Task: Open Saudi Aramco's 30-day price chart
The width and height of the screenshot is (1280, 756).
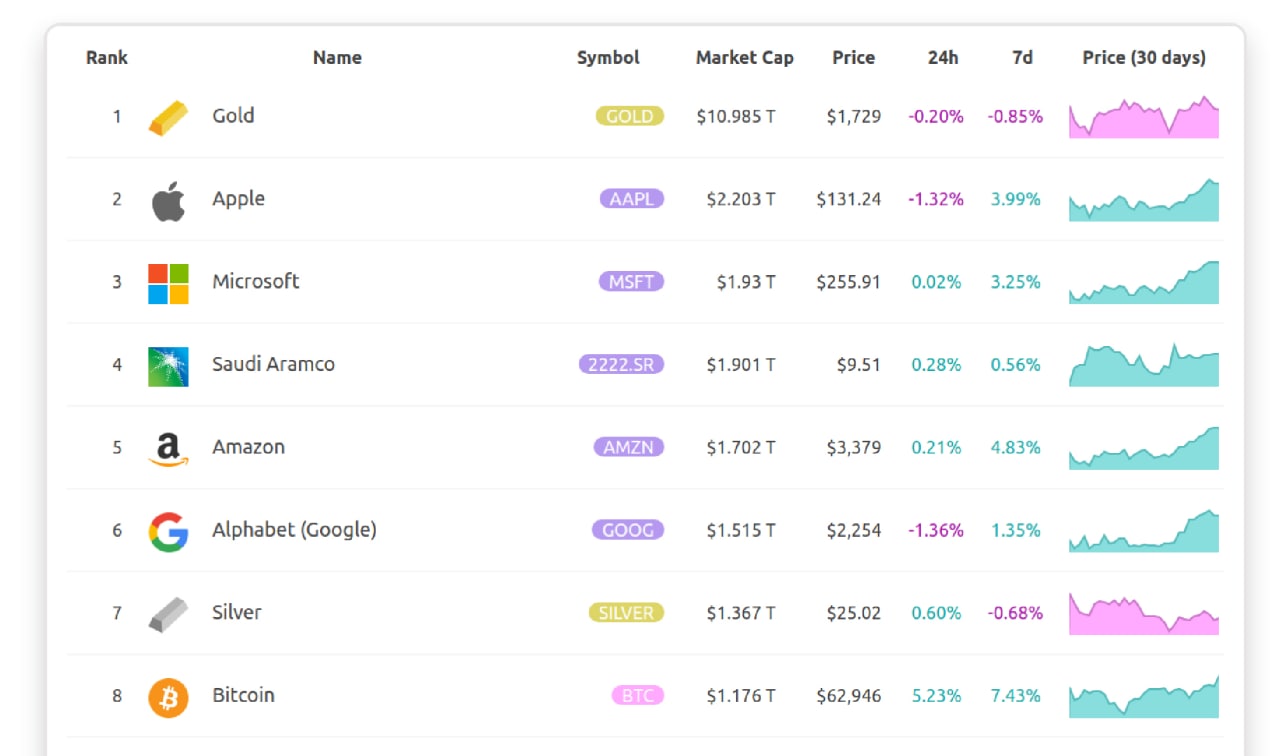Action: point(1144,365)
